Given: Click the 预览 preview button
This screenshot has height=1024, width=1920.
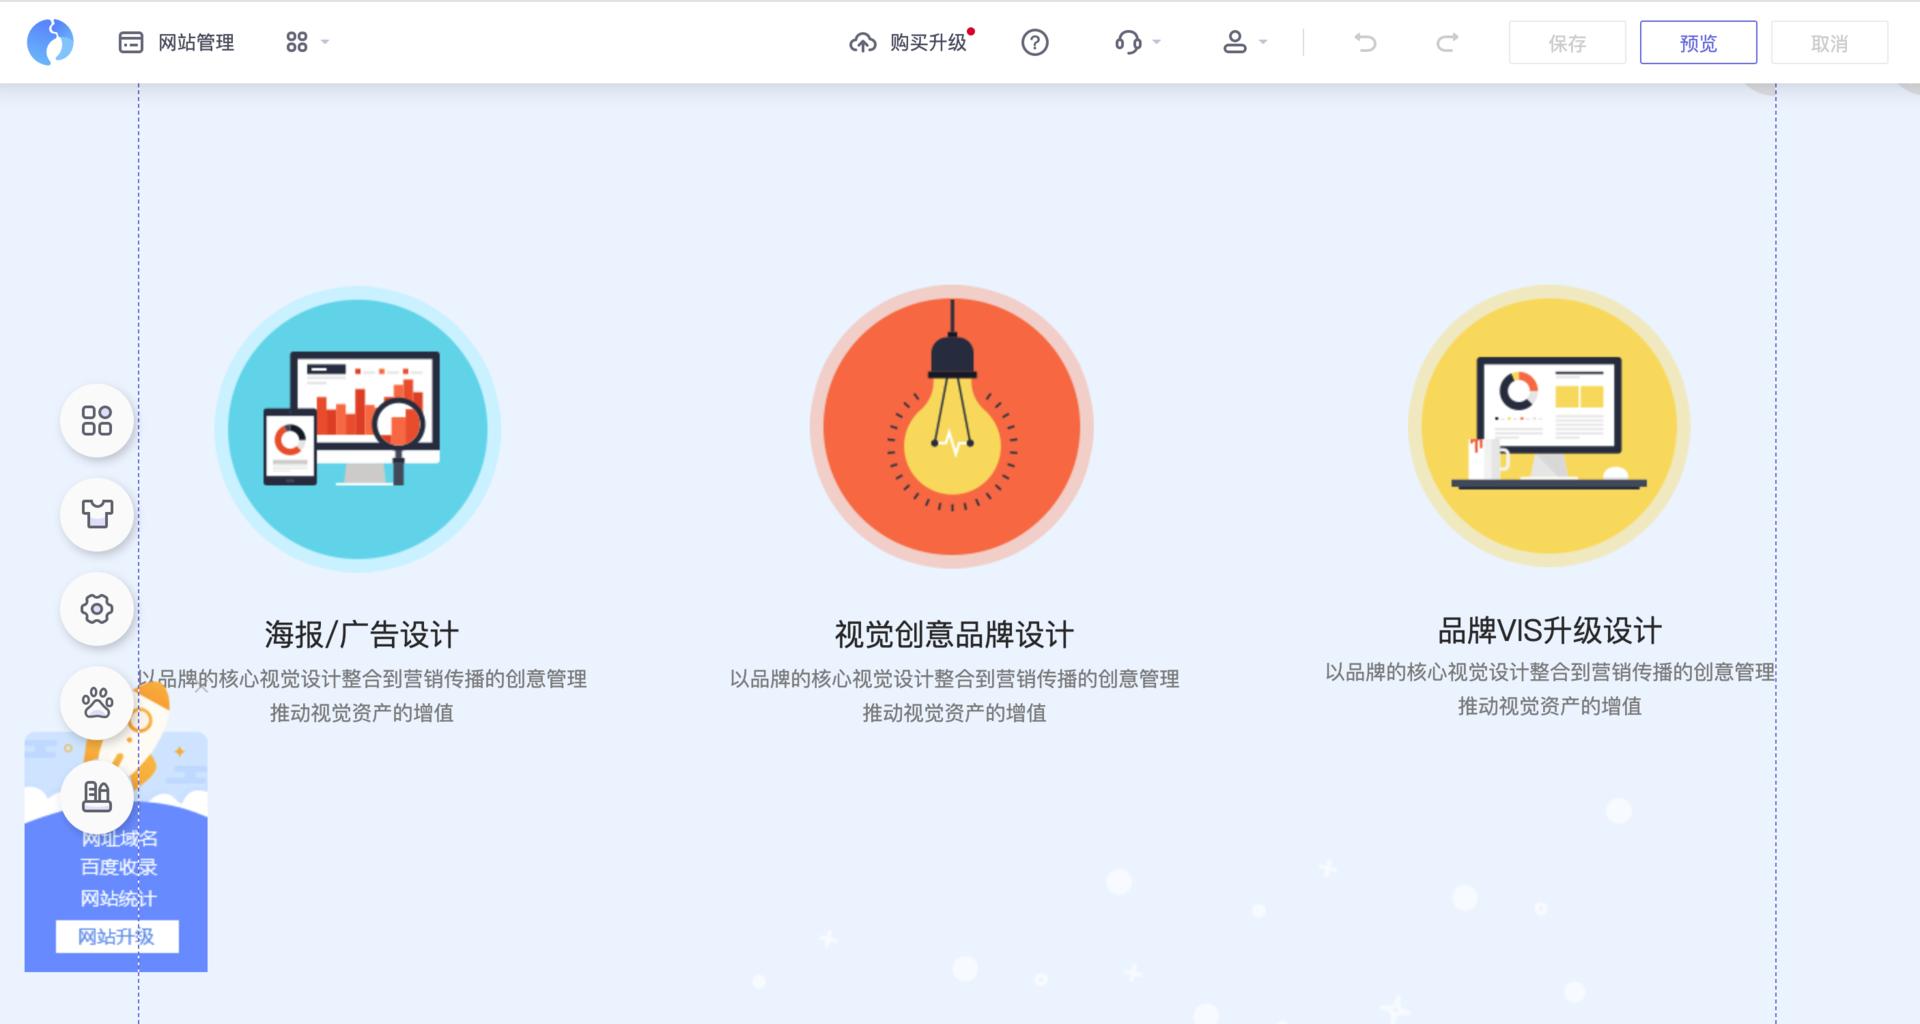Looking at the screenshot, I should [x=1697, y=42].
